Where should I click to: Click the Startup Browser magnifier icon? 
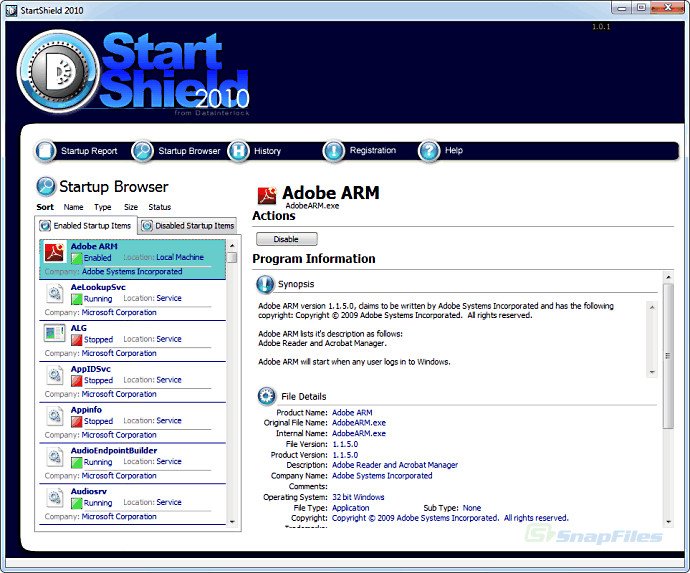[143, 151]
